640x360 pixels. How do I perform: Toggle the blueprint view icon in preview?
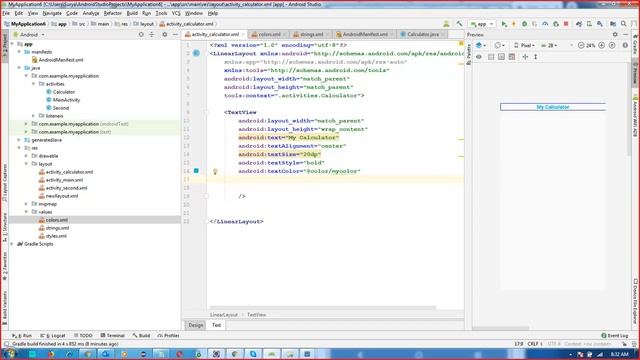click(x=502, y=57)
